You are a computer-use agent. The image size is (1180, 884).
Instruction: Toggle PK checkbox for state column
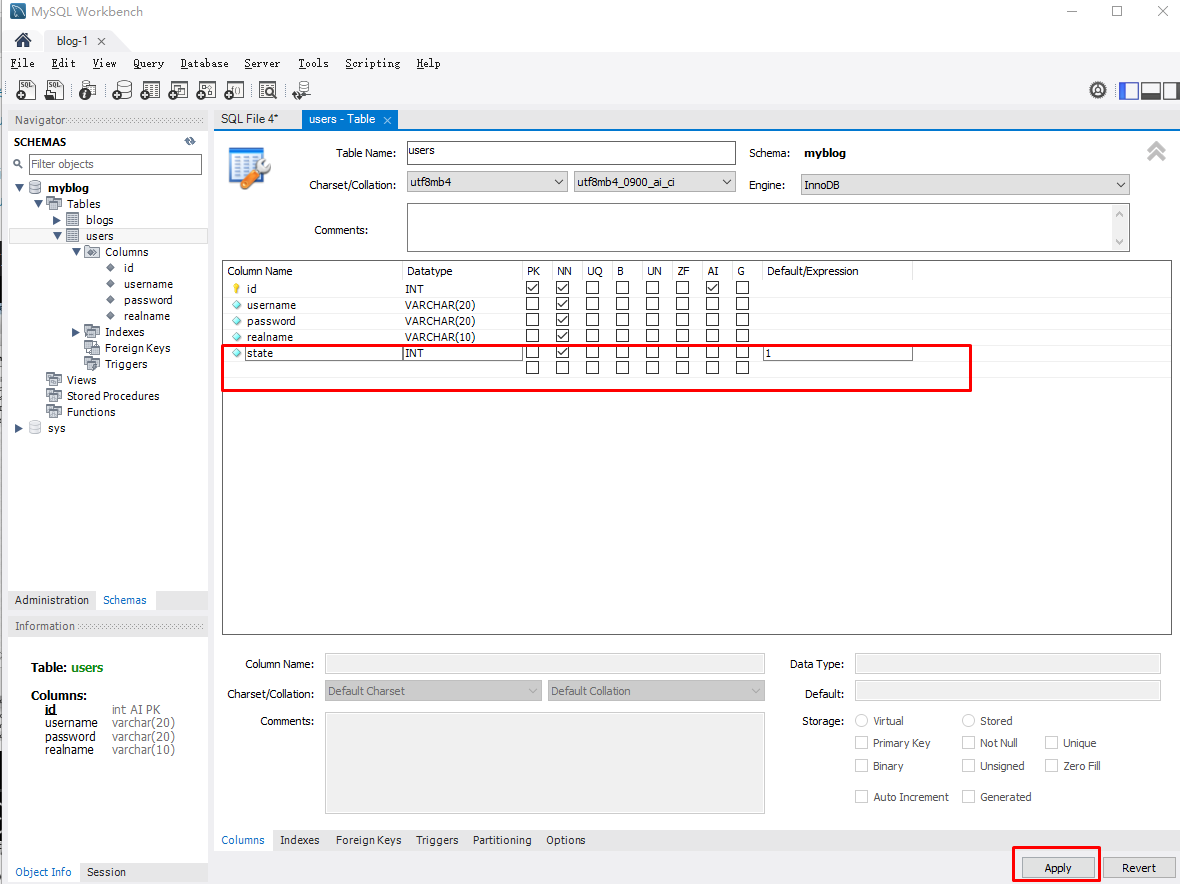(x=533, y=352)
